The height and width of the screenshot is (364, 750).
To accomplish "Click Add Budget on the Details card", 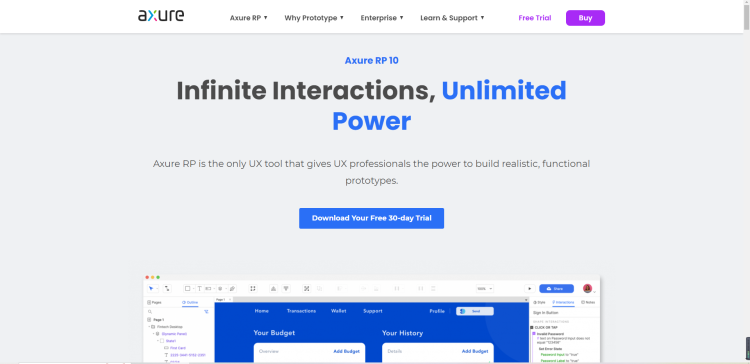I will (x=475, y=351).
